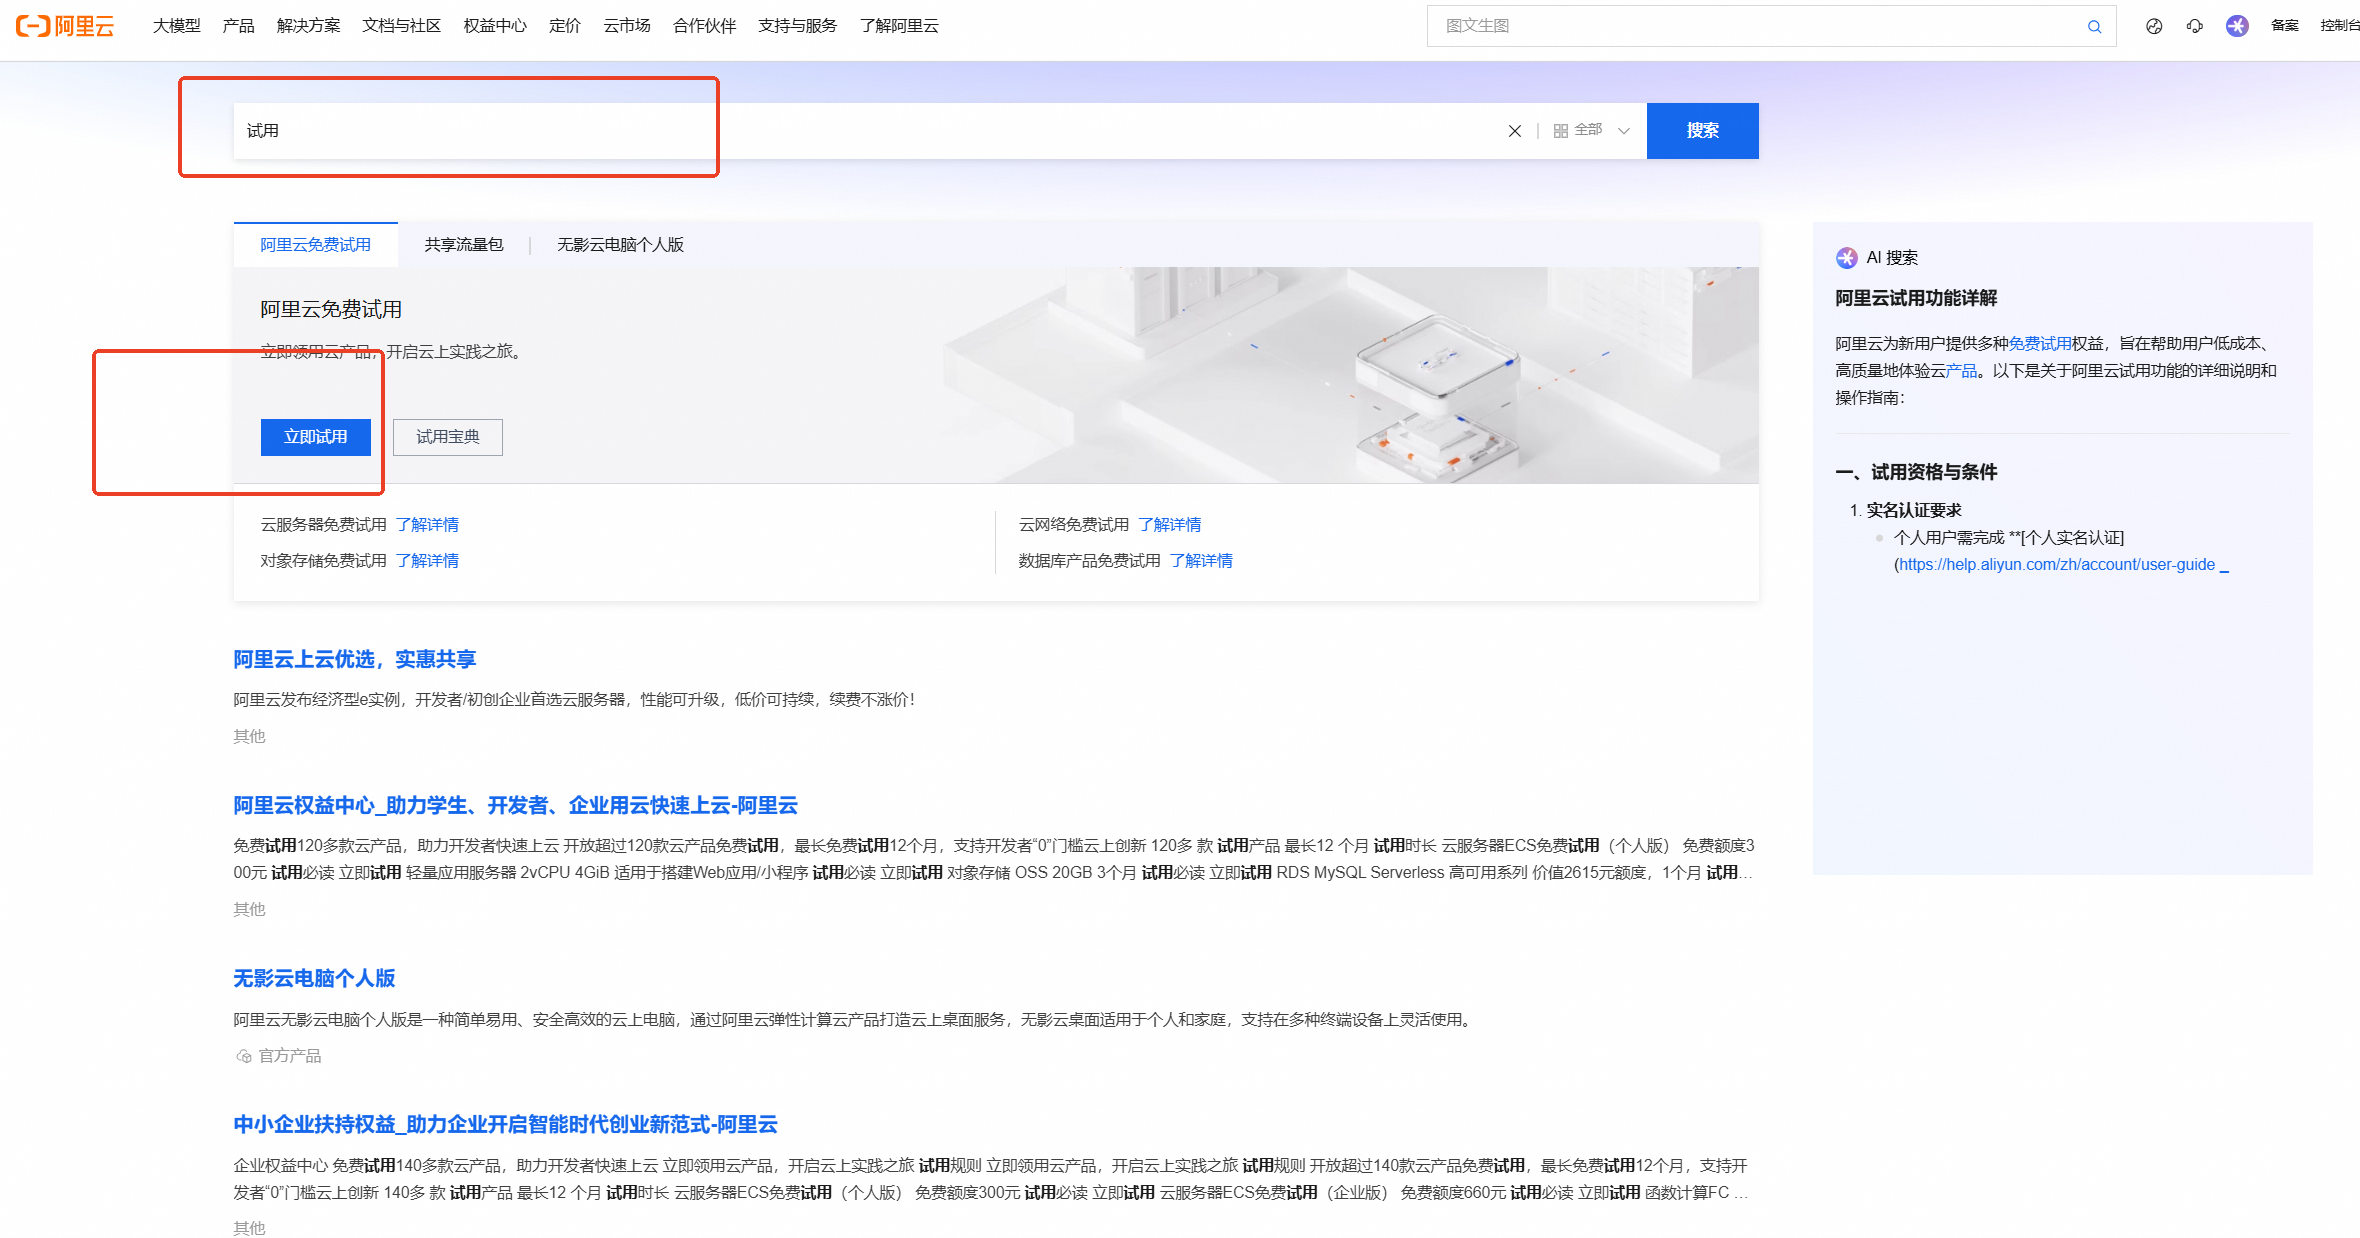The height and width of the screenshot is (1238, 2360).
Task: Open the 云市场 menu item
Action: click(627, 26)
